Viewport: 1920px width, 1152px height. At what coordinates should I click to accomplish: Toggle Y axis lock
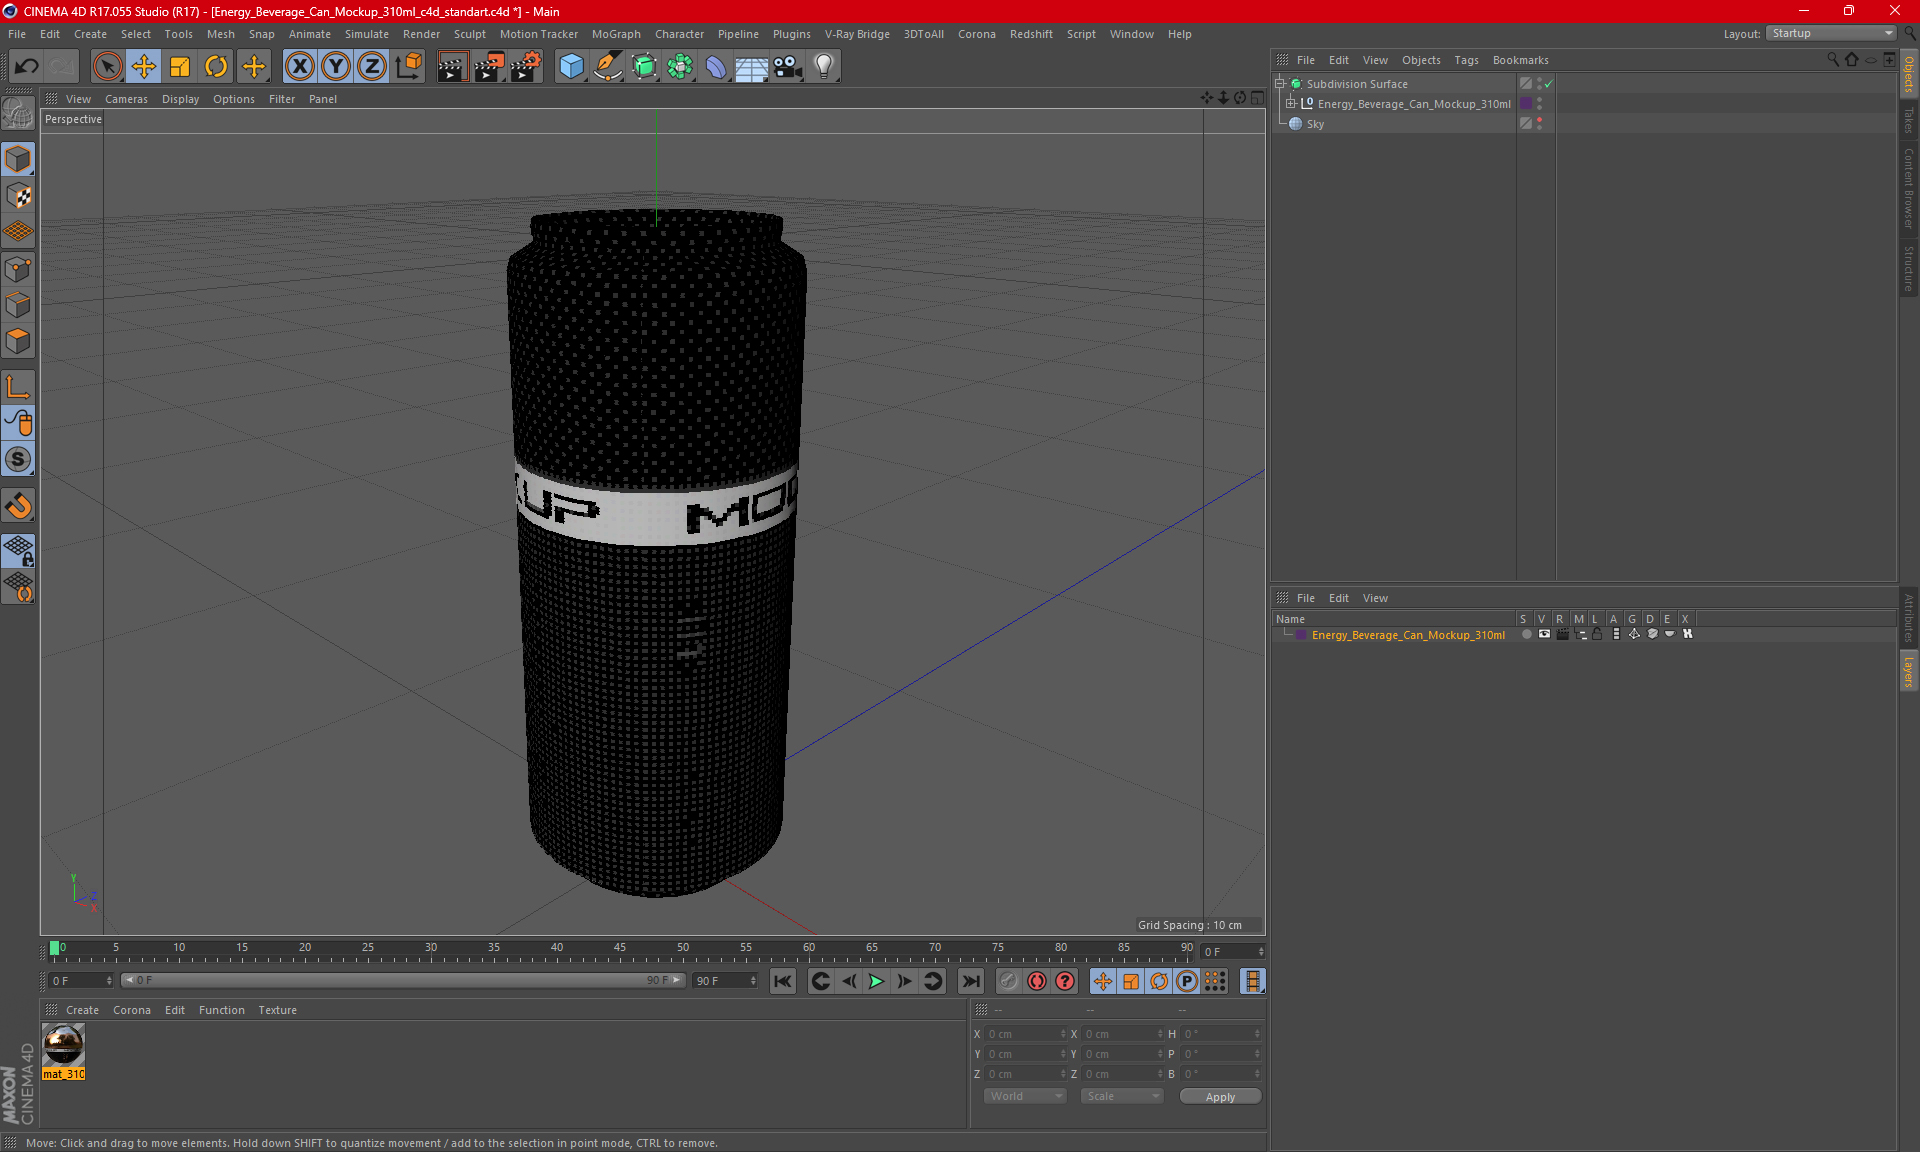pyautogui.click(x=336, y=67)
